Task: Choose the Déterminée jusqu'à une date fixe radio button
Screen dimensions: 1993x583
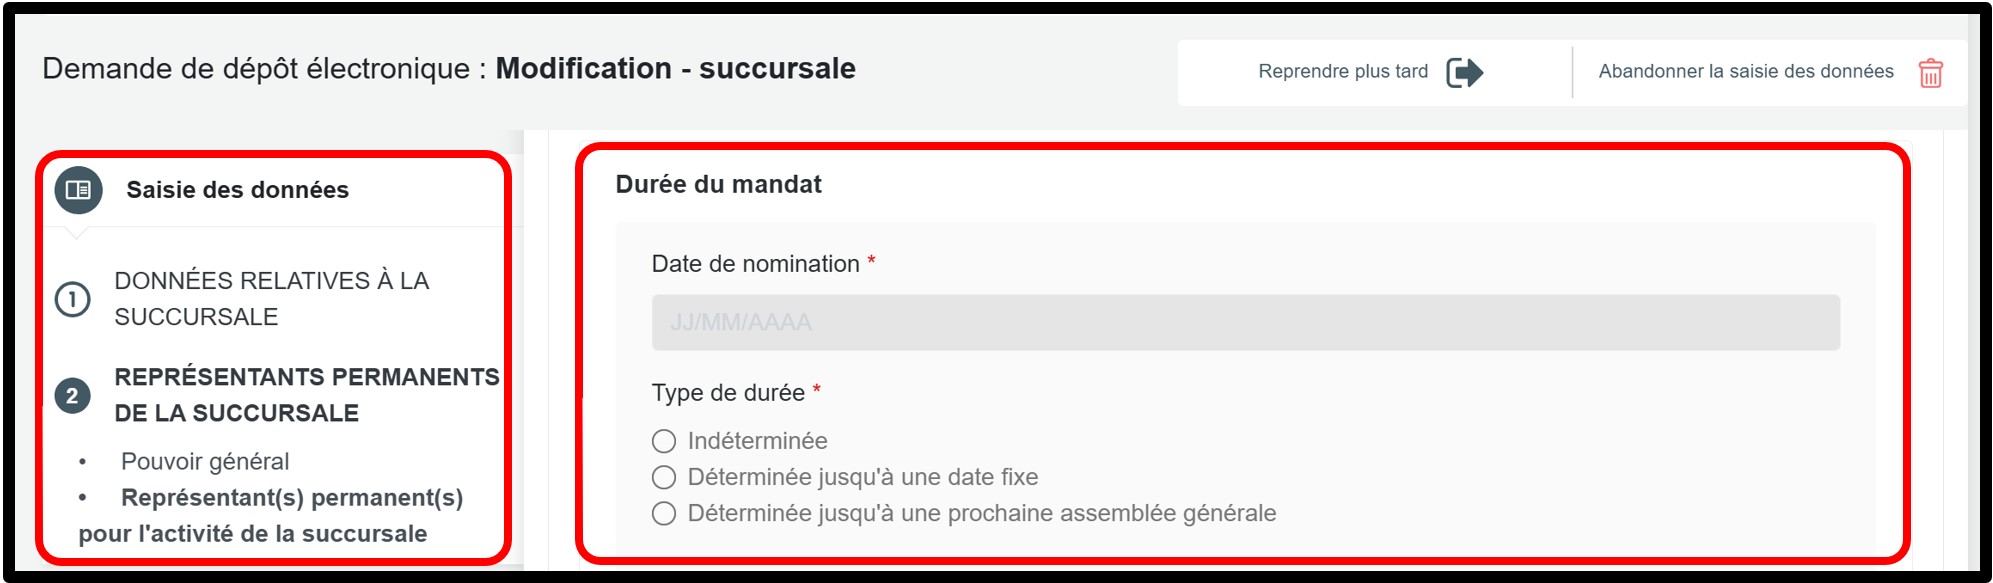Action: (664, 477)
